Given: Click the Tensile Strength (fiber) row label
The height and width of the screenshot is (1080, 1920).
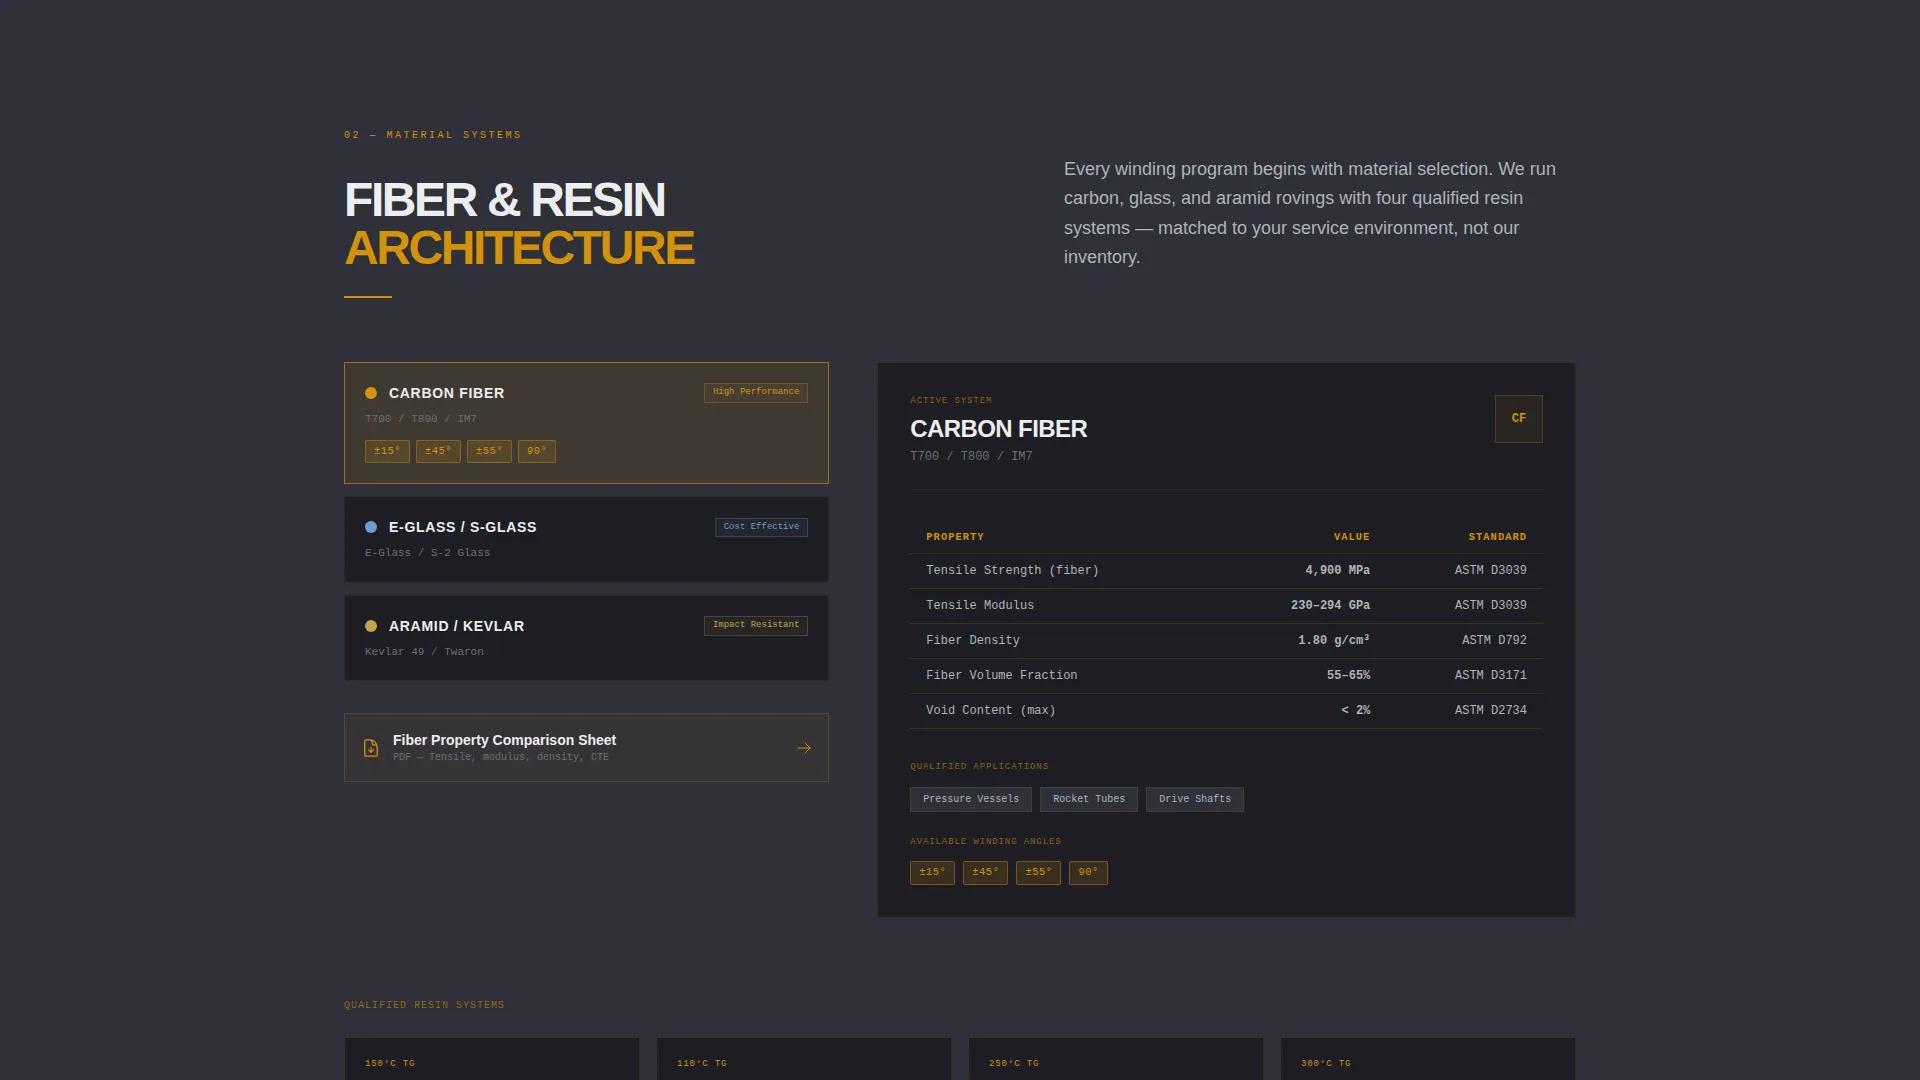Looking at the screenshot, I should 1012,570.
